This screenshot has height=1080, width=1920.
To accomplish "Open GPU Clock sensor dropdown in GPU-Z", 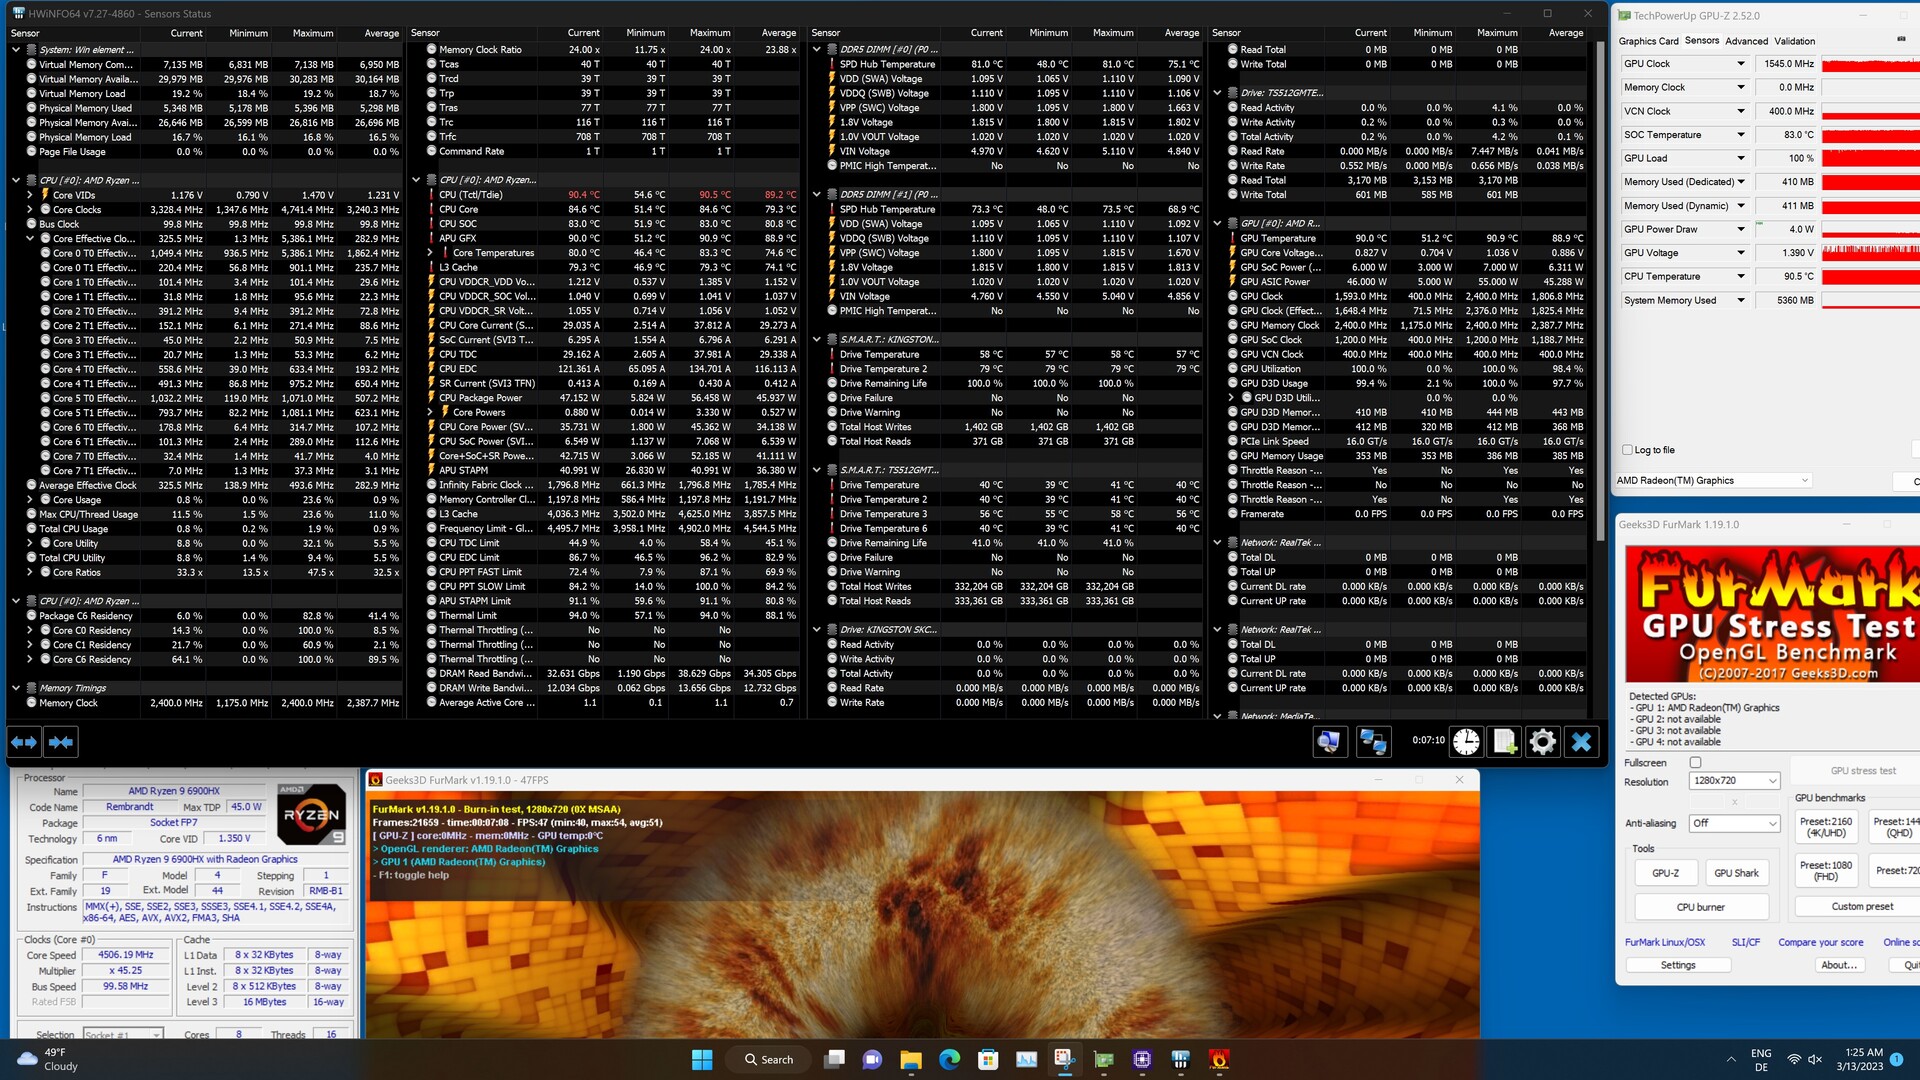I will point(1741,63).
